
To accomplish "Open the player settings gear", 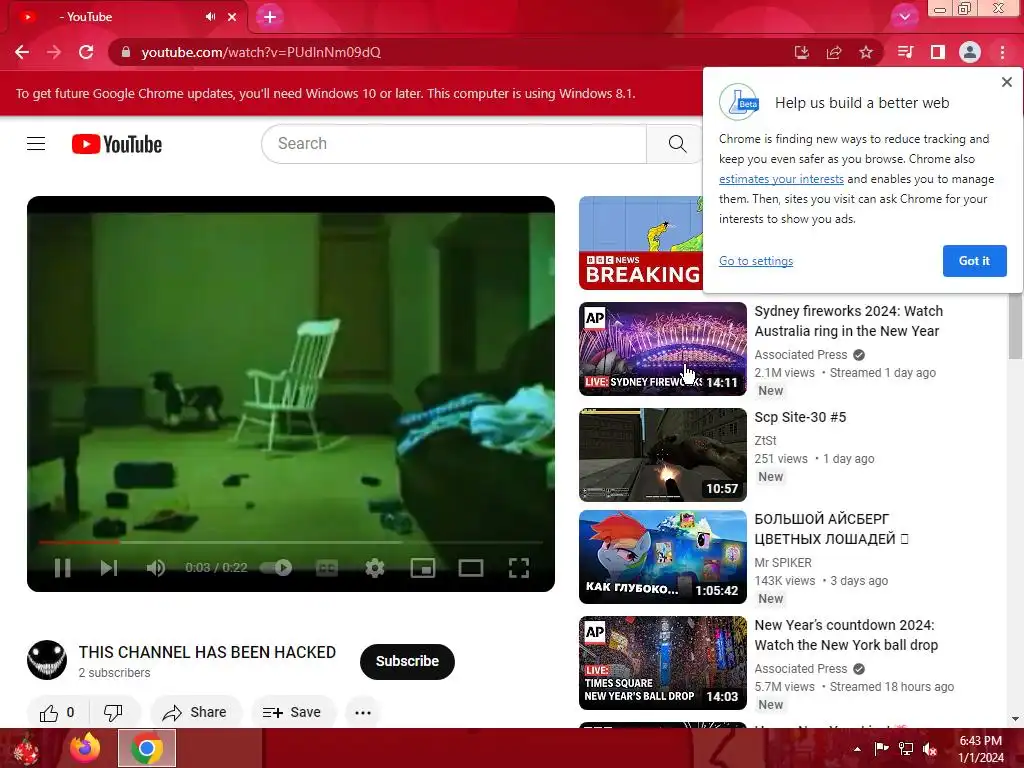I will (x=375, y=568).
